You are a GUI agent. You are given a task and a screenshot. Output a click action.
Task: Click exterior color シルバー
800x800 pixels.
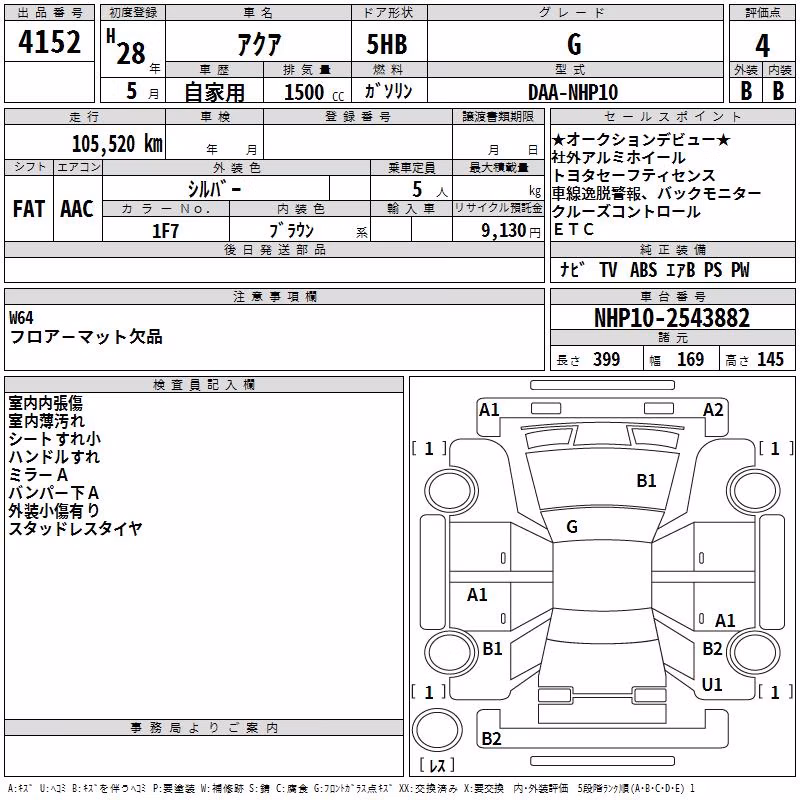[215, 189]
